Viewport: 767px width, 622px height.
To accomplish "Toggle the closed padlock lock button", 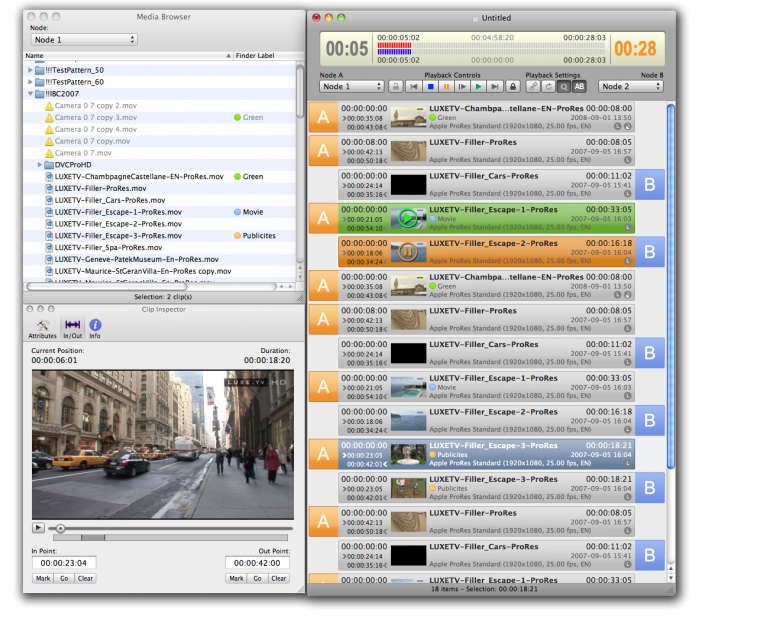I will pos(513,87).
